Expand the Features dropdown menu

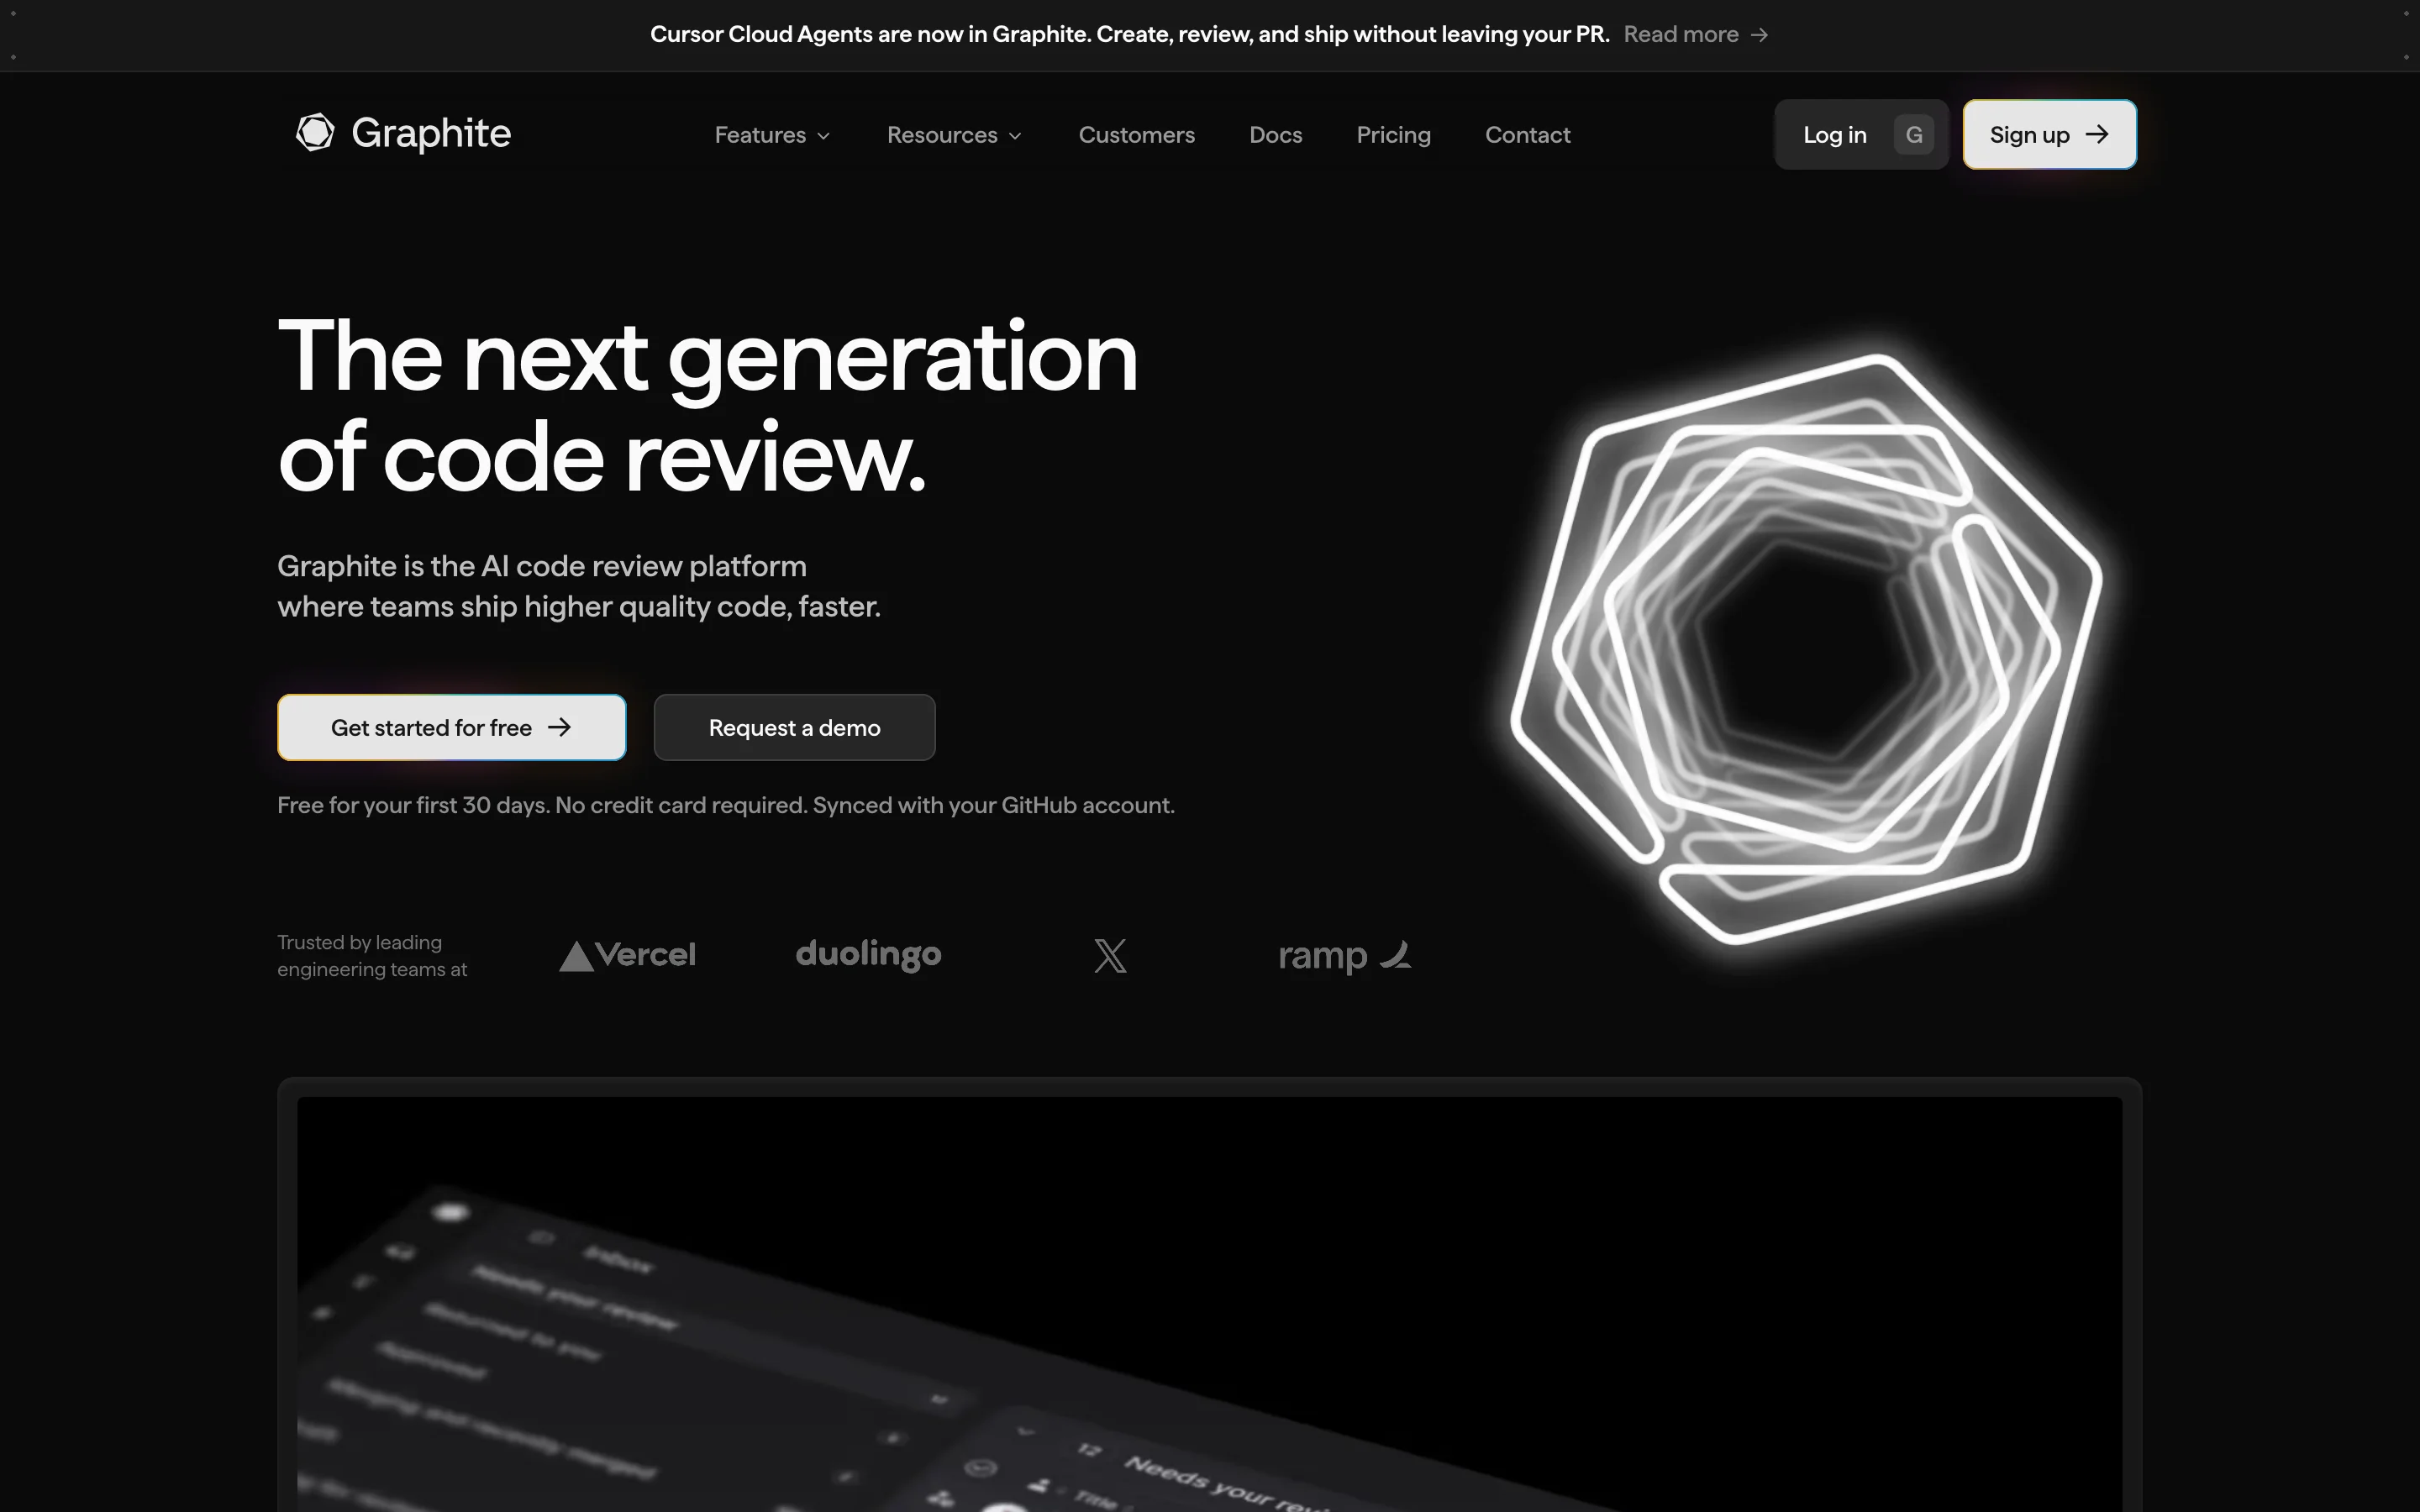(x=760, y=135)
